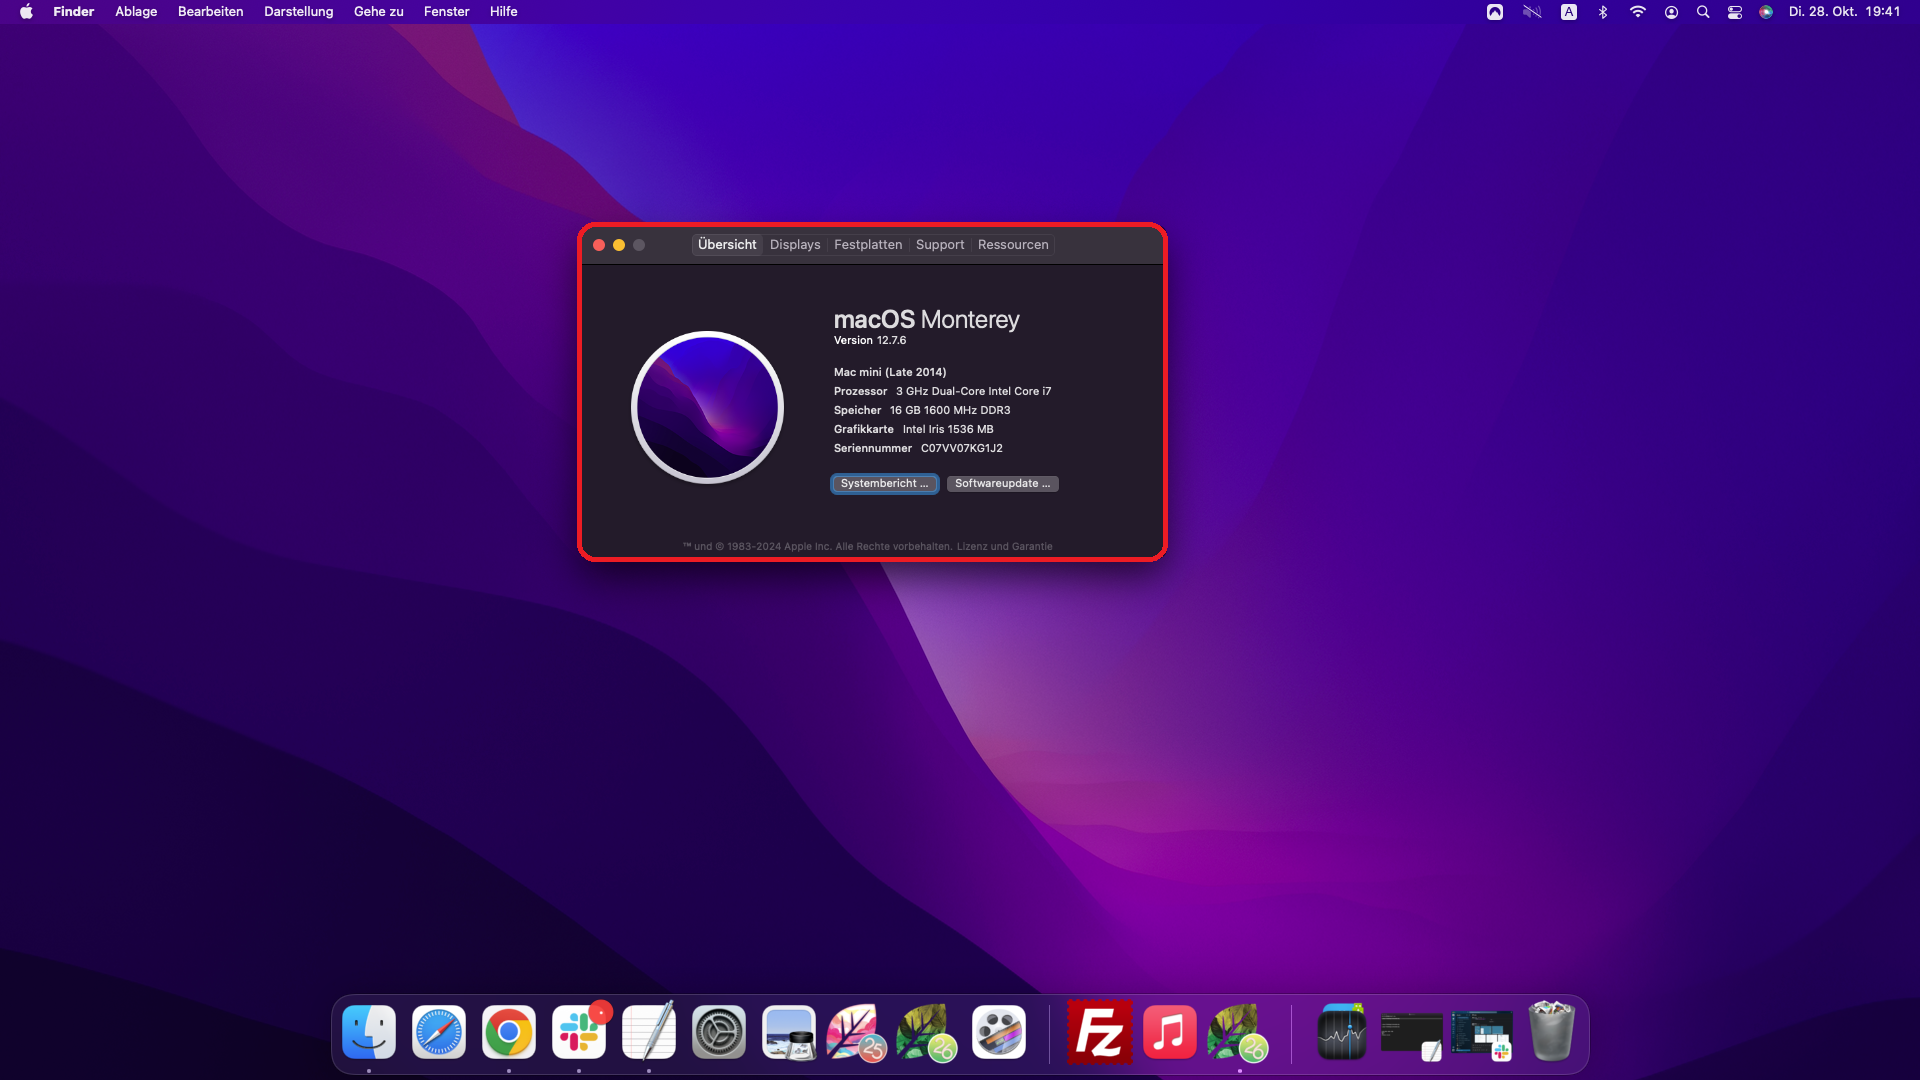Open the Trash in the dock
The image size is (1920, 1080).
pos(1551,1032)
